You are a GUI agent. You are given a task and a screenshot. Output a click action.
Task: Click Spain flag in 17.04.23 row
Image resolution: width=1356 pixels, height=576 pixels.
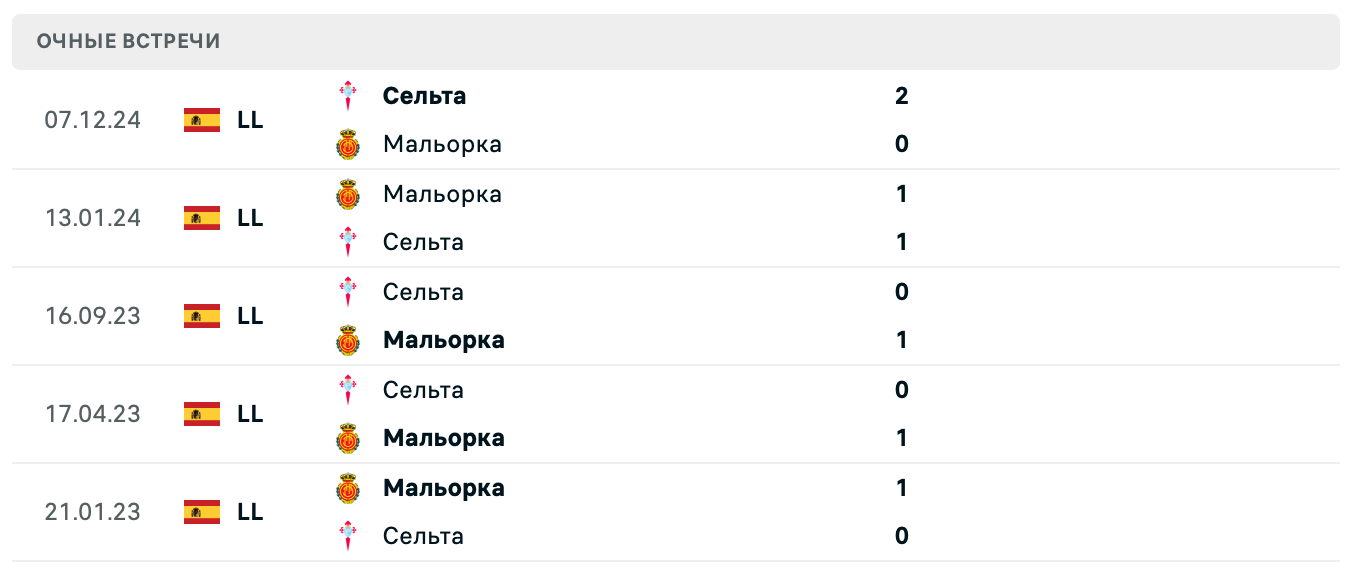tap(202, 414)
